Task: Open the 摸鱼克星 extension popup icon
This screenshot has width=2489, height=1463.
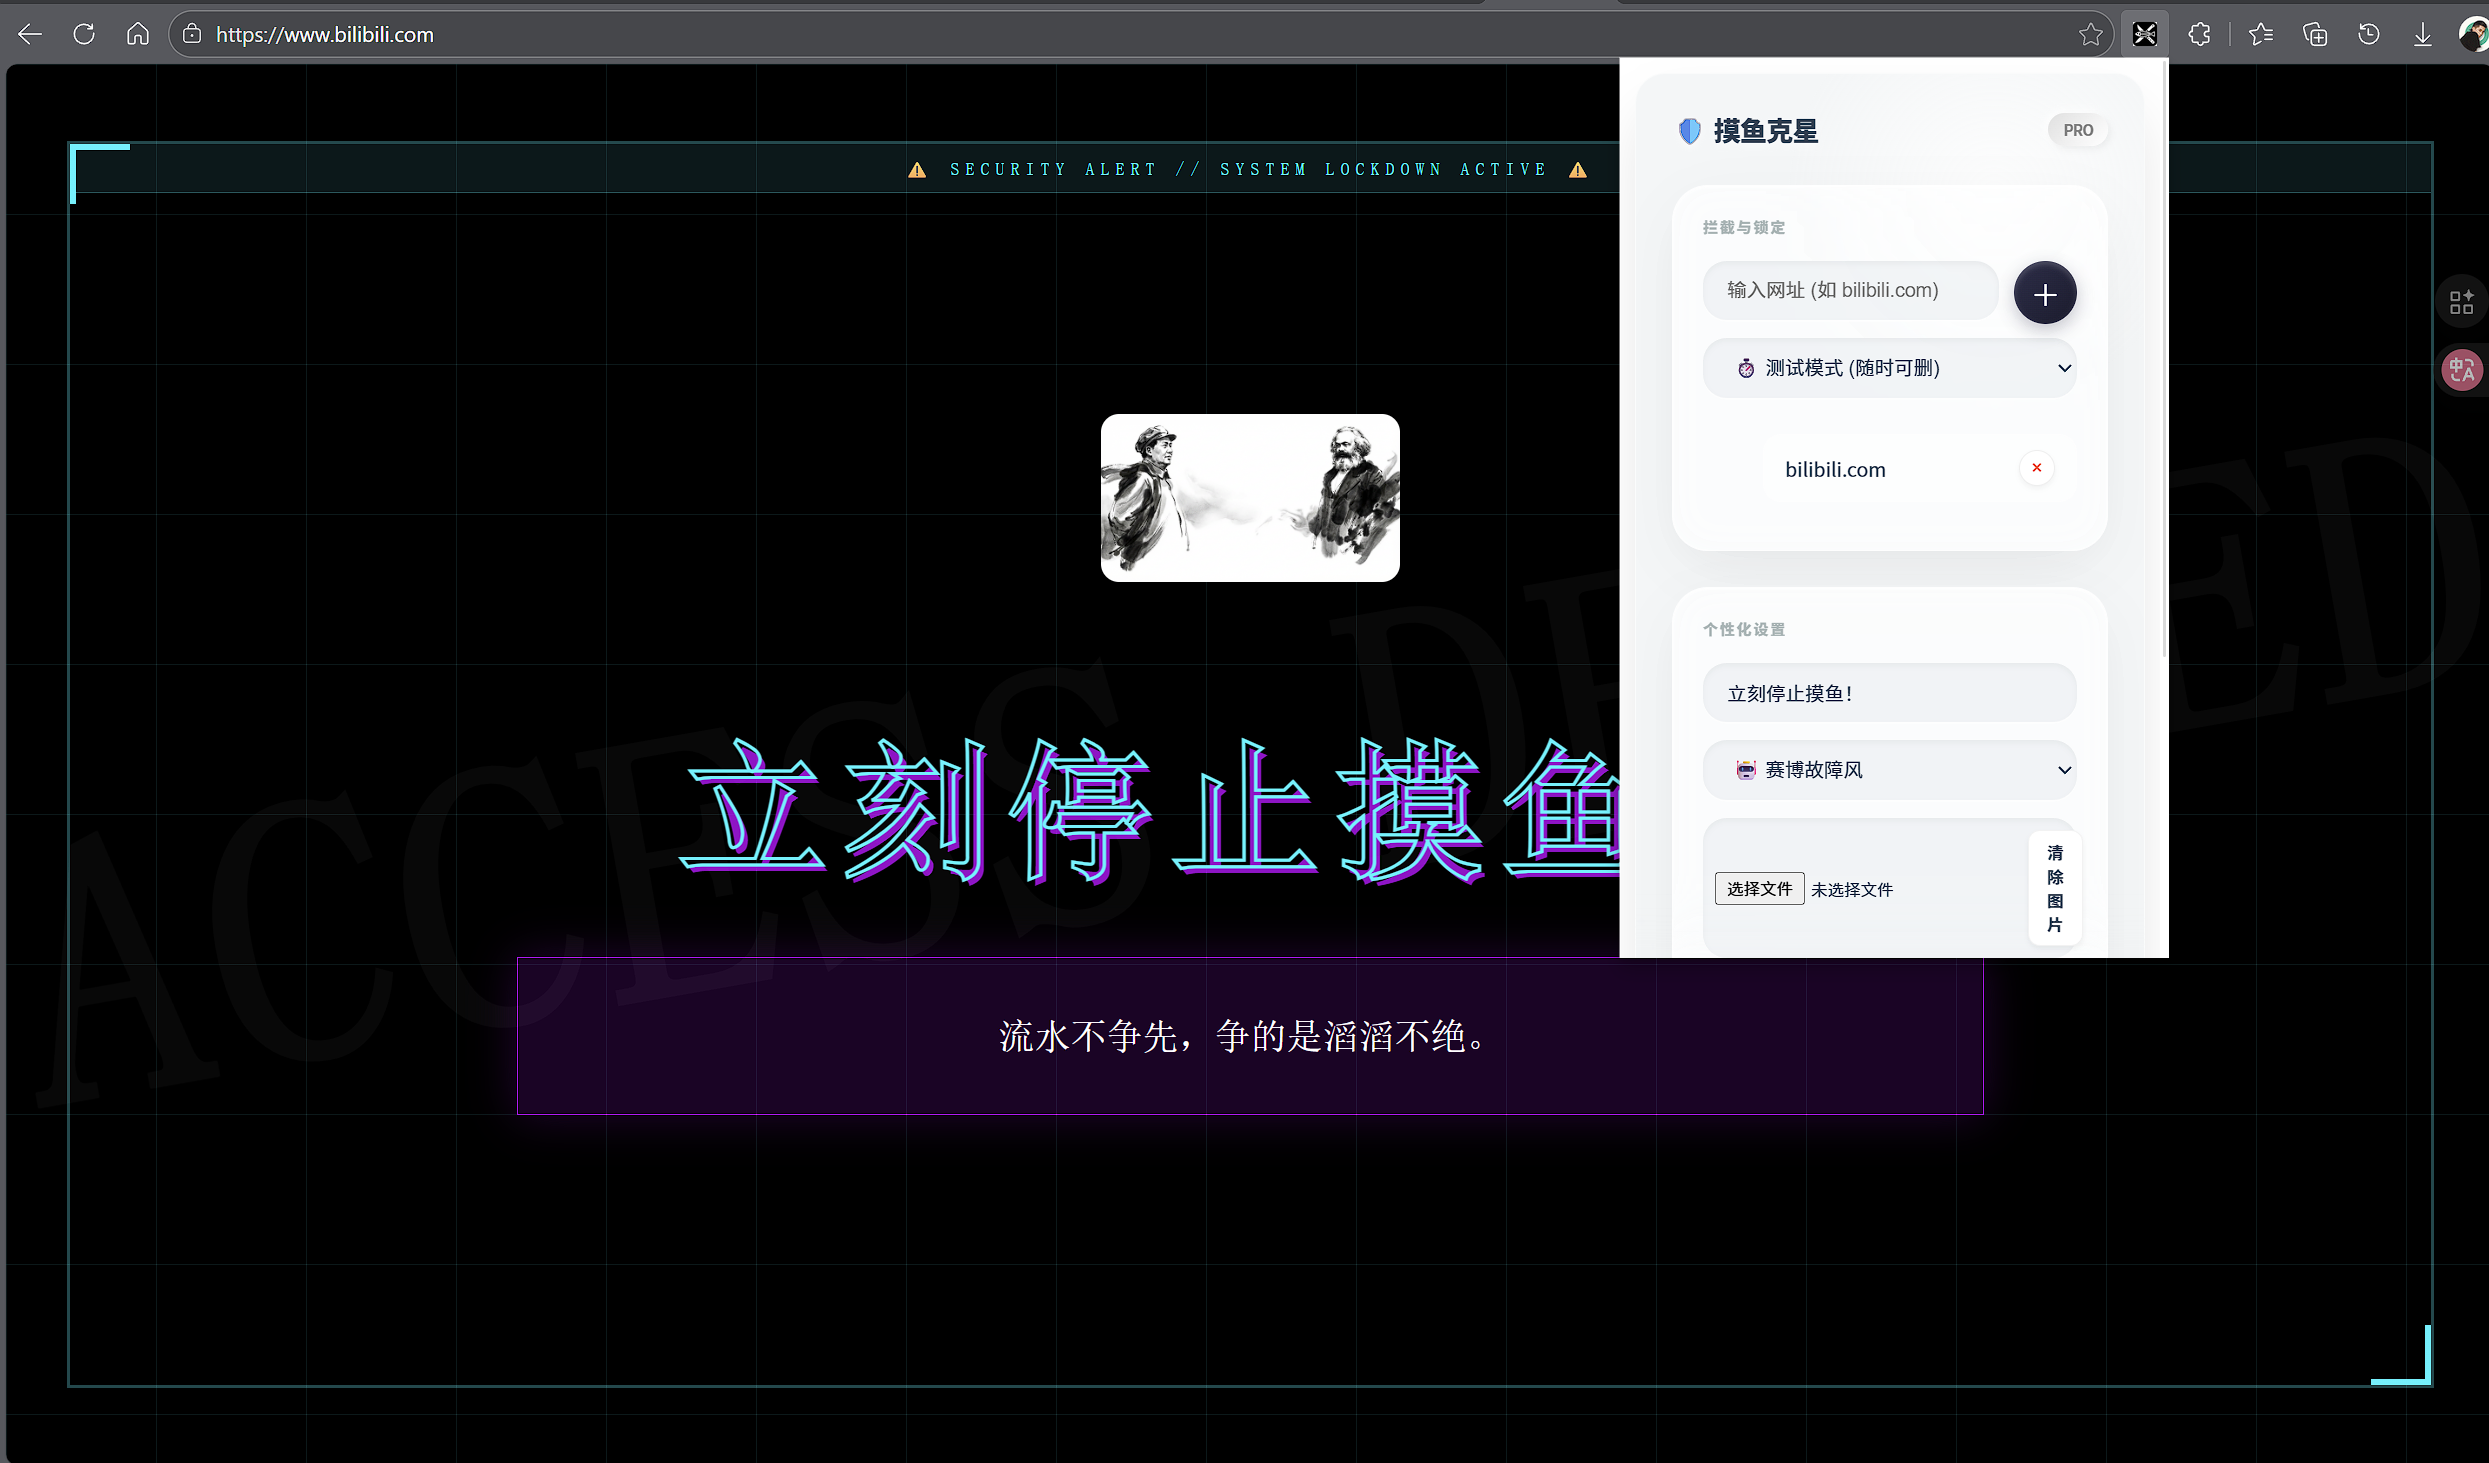Action: [2143, 33]
